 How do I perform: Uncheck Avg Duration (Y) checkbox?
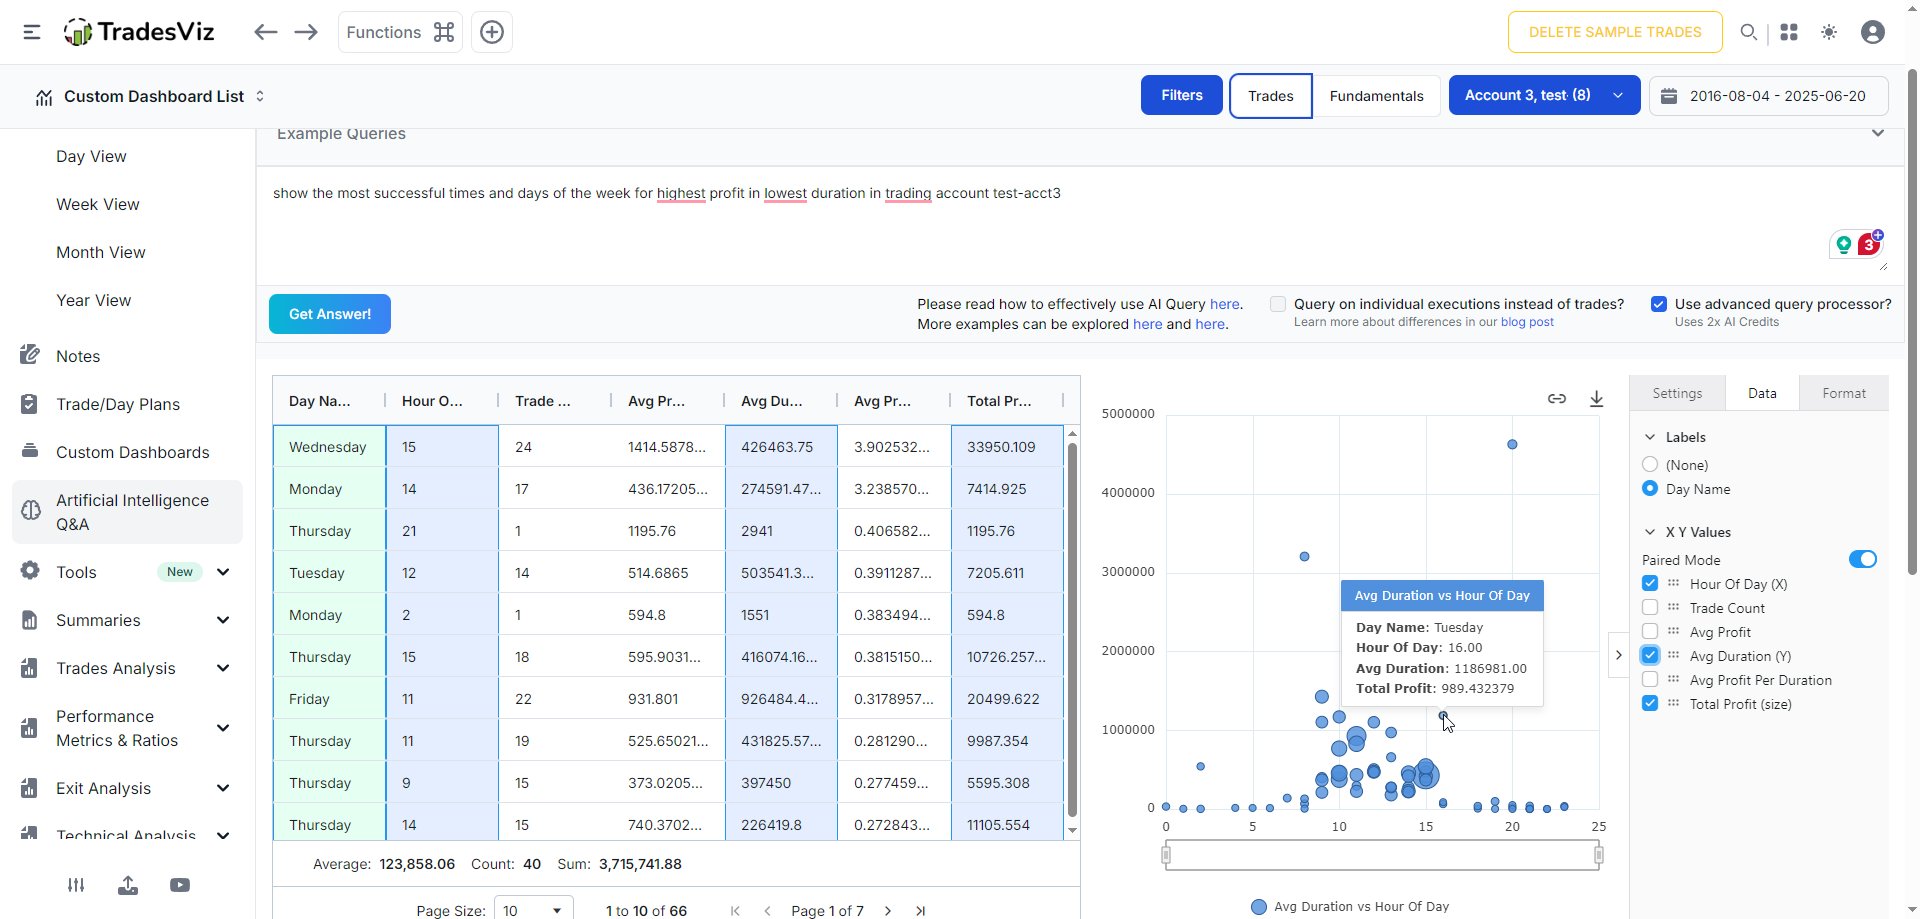[1650, 655]
